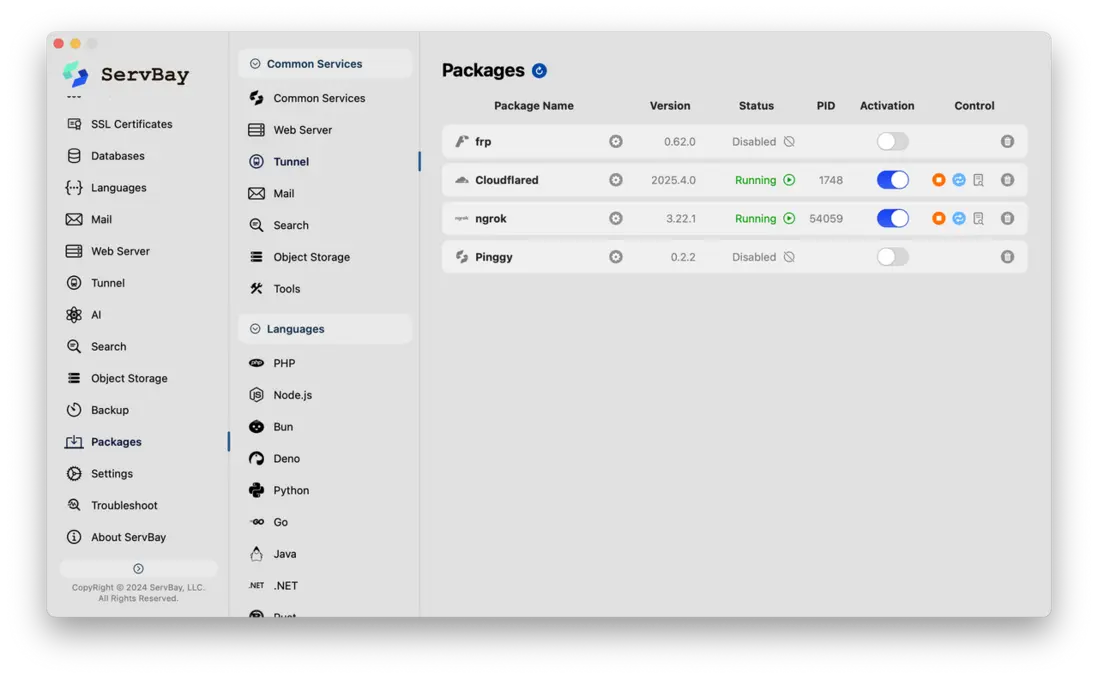
Task: Click the ngrok package name
Action: 491,219
